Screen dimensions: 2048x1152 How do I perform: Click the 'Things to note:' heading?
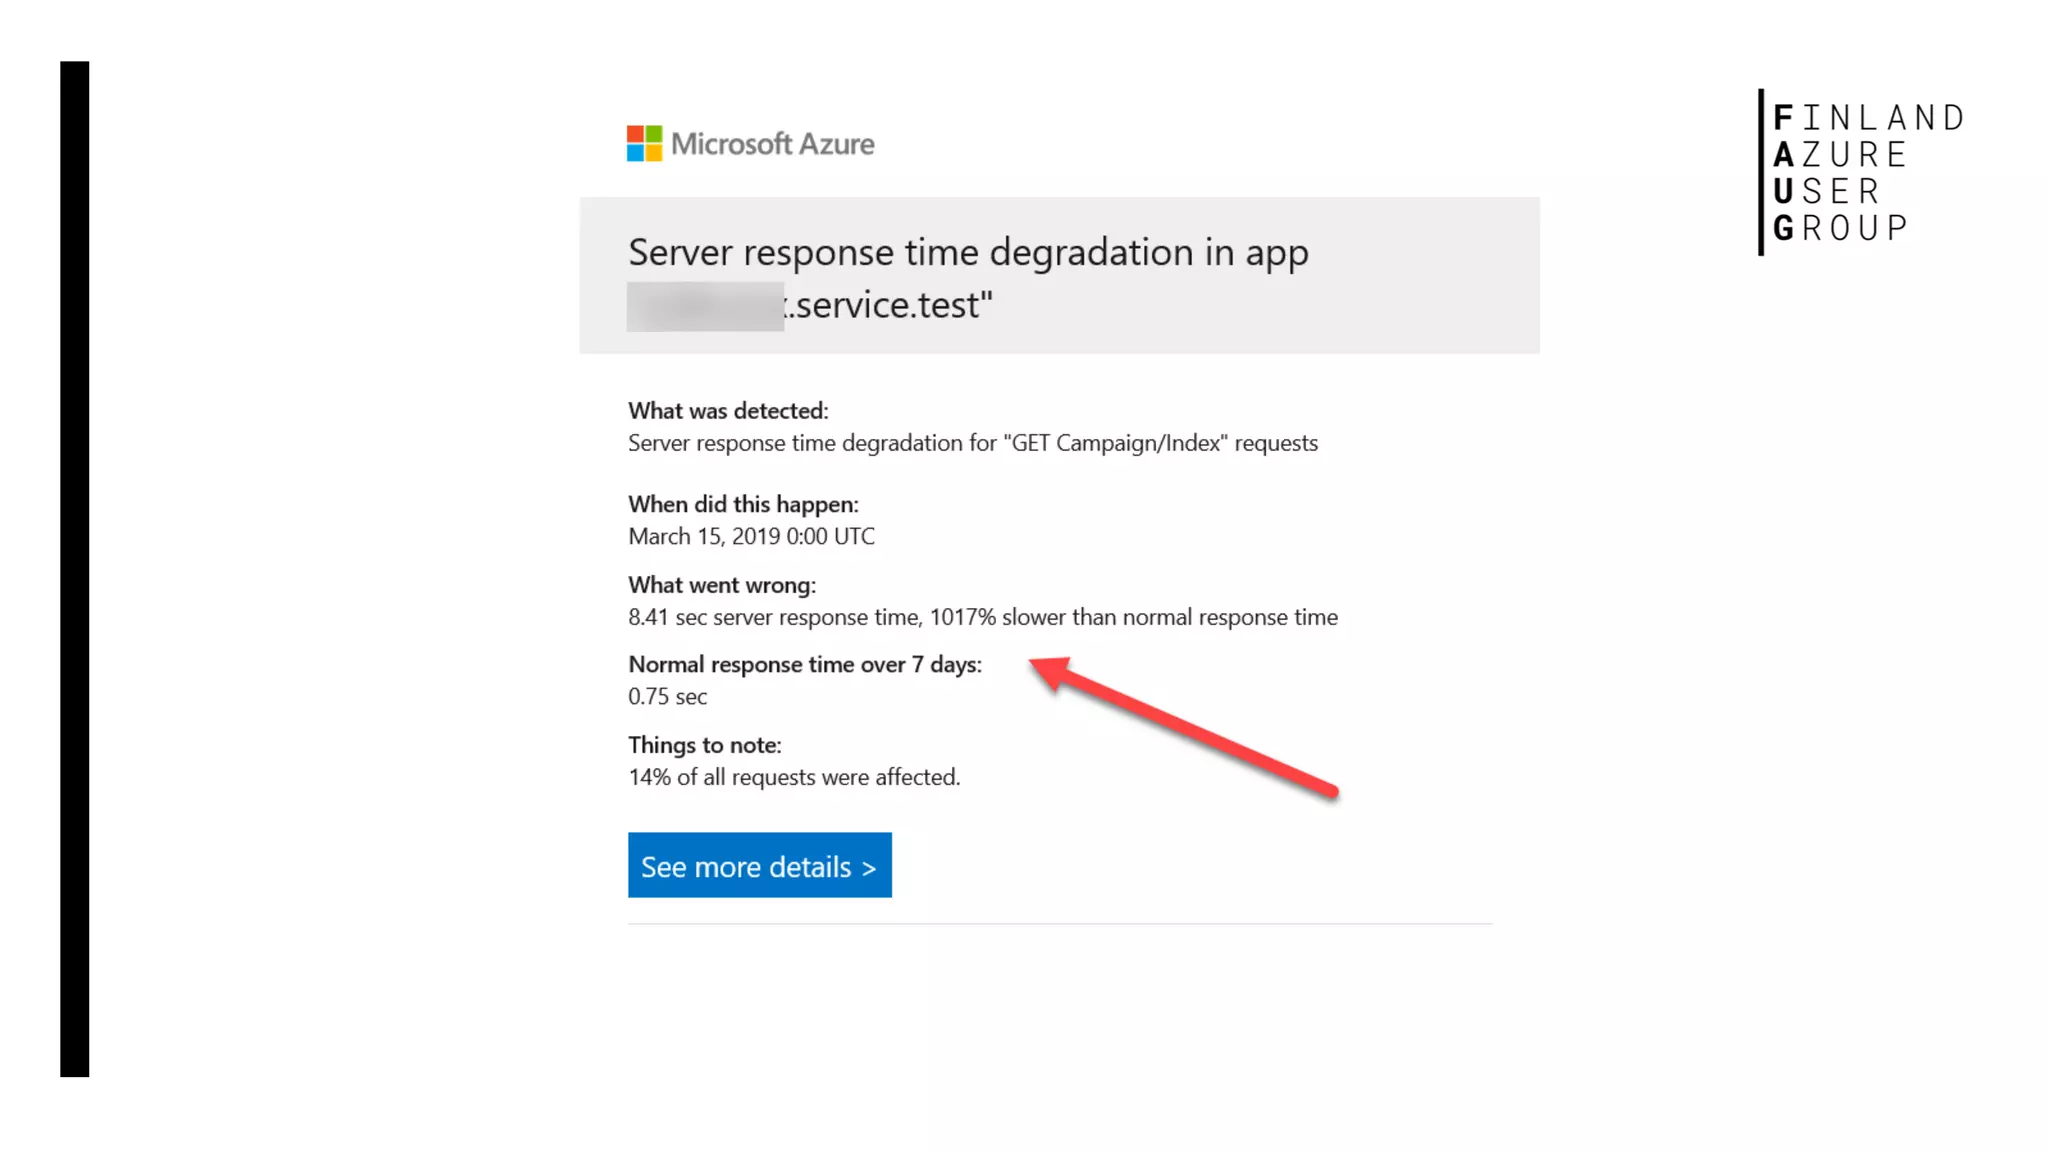click(x=704, y=745)
